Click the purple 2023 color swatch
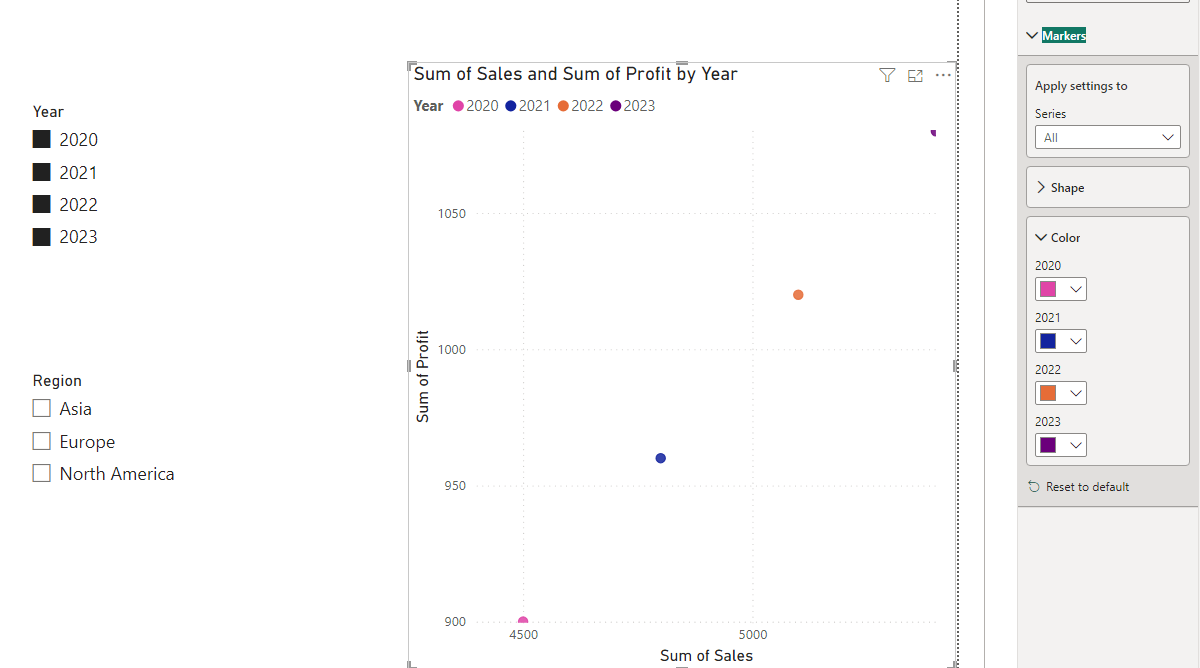 [x=1048, y=445]
